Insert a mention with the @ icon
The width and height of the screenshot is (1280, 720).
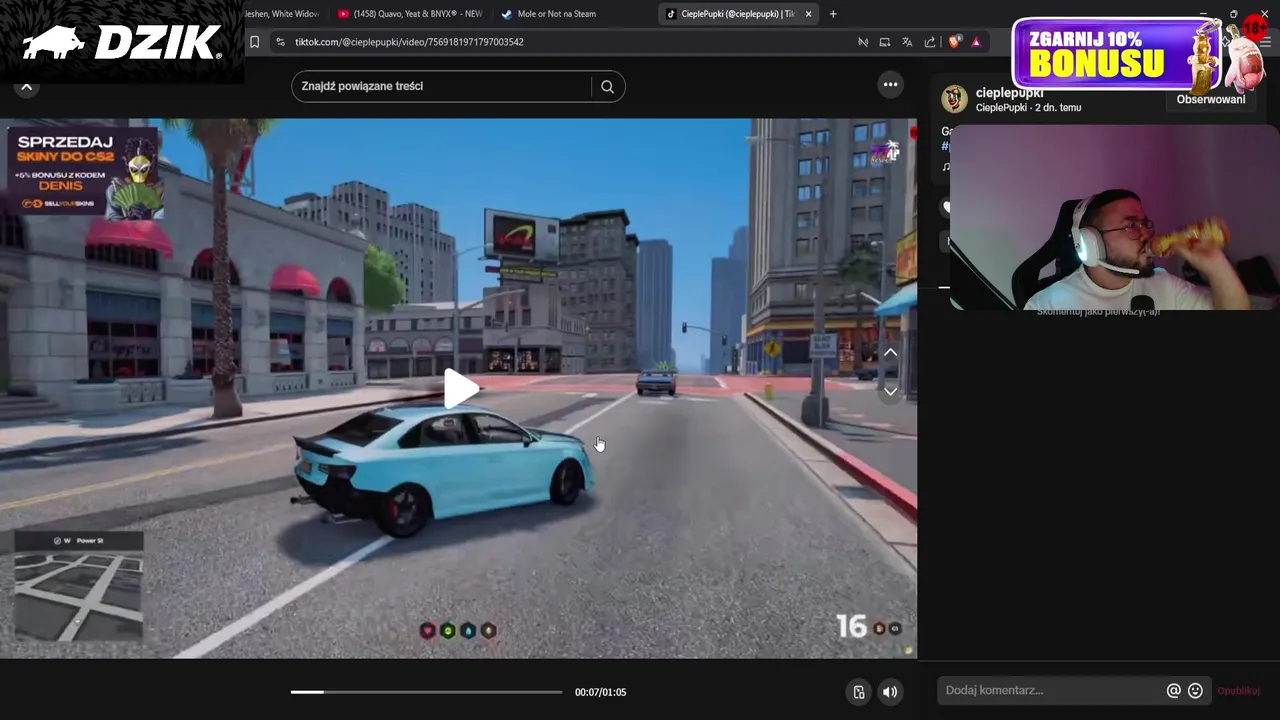1174,691
